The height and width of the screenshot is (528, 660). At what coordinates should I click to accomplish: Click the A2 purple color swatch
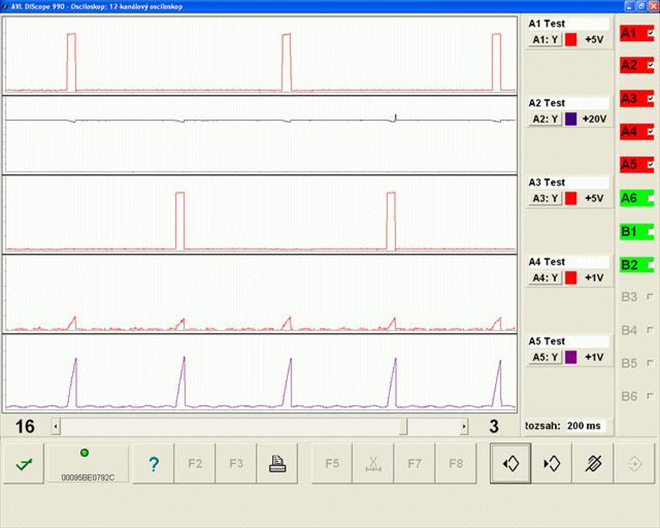click(571, 119)
